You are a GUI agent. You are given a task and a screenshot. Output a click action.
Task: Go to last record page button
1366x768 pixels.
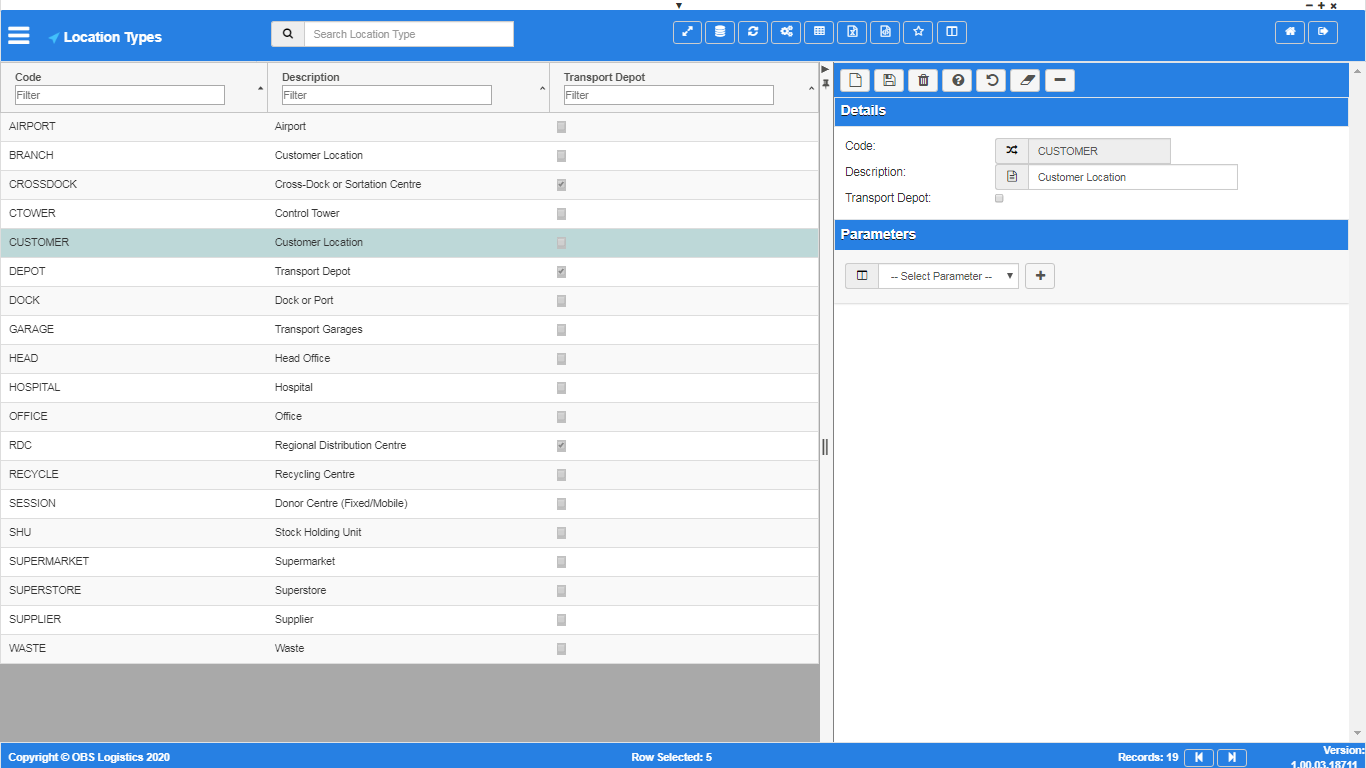point(1232,757)
